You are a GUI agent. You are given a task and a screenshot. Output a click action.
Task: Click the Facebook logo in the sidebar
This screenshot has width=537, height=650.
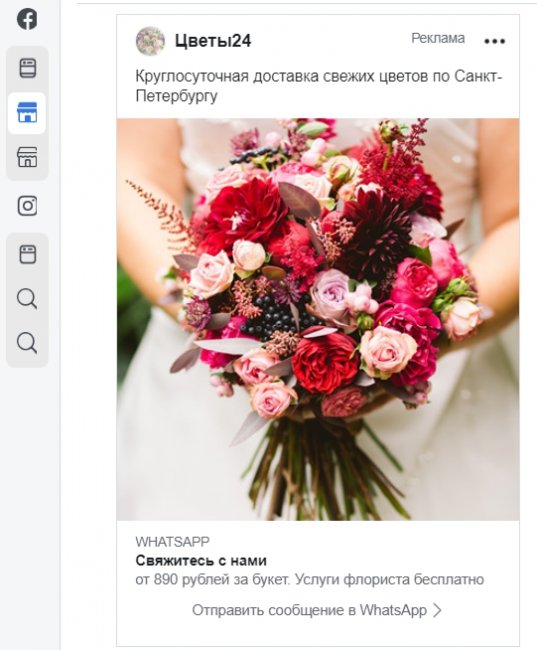(27, 19)
